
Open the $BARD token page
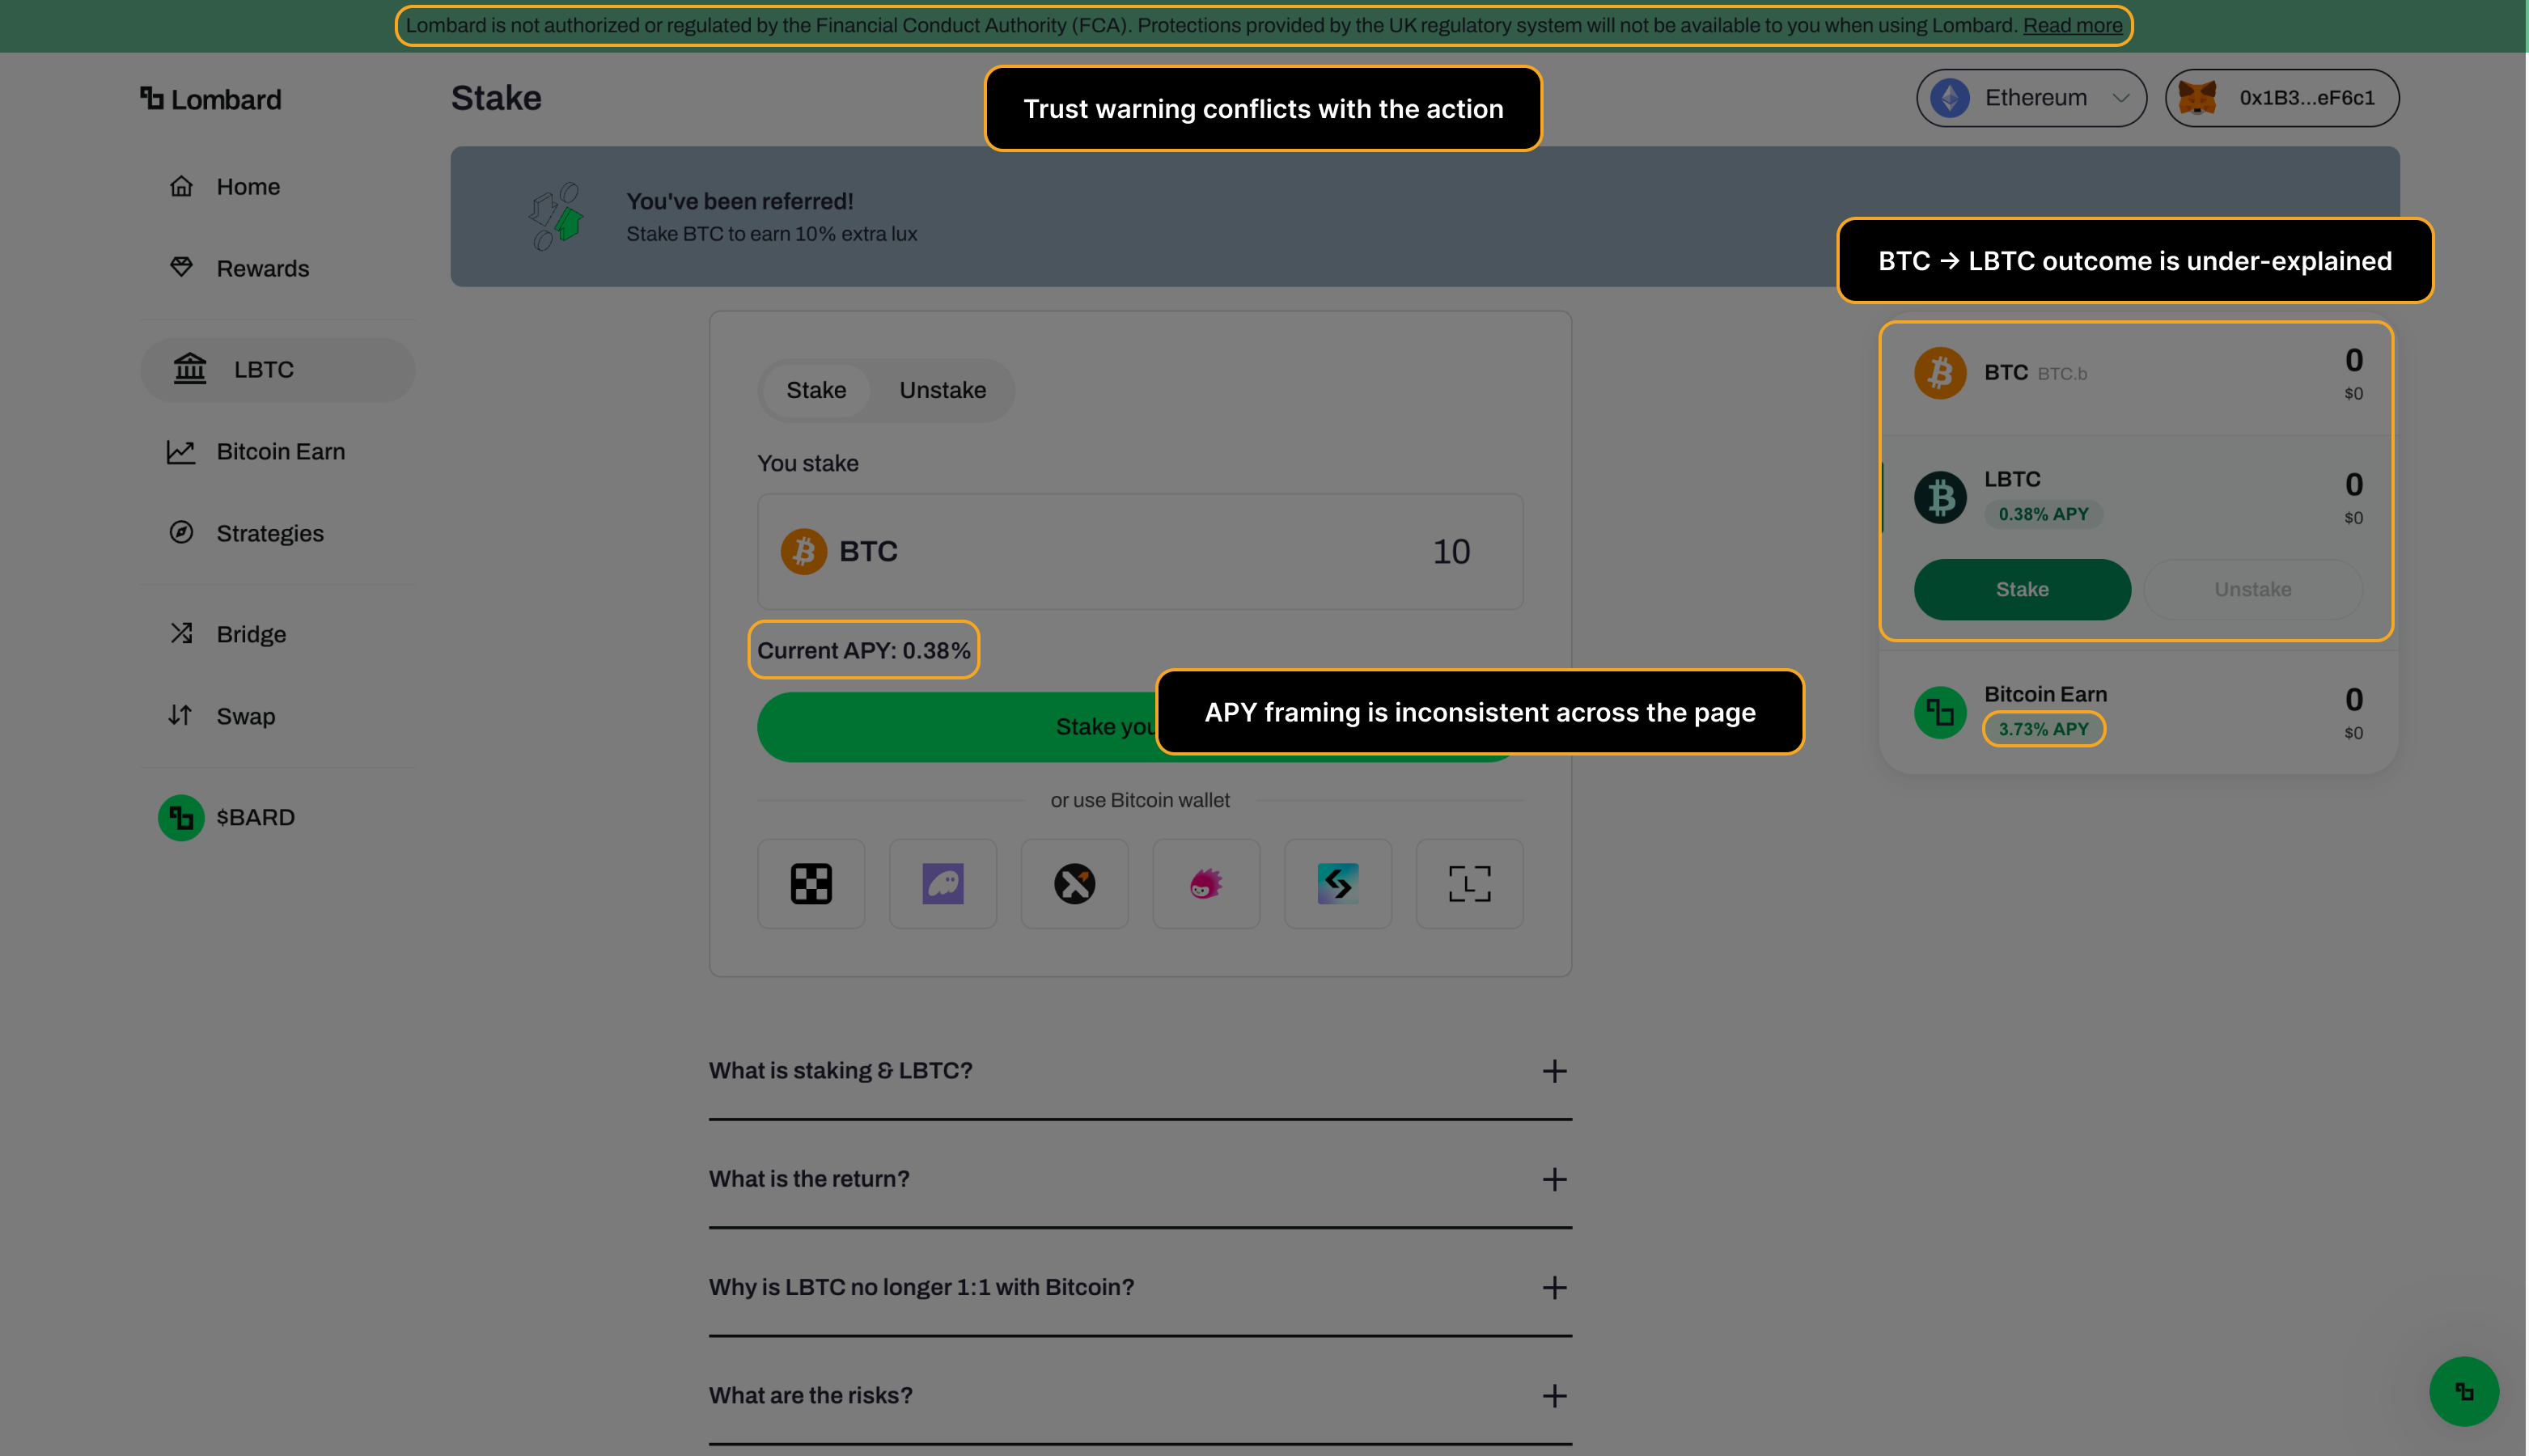[227, 817]
